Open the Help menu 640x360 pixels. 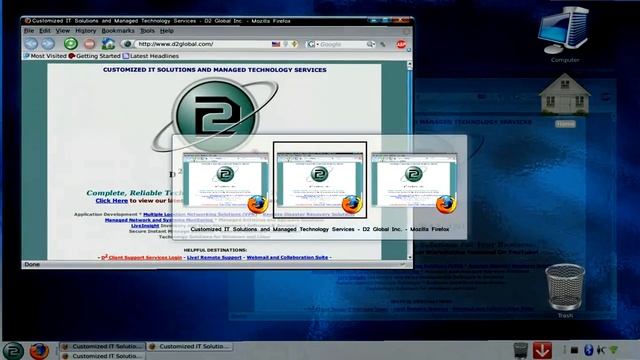point(167,31)
